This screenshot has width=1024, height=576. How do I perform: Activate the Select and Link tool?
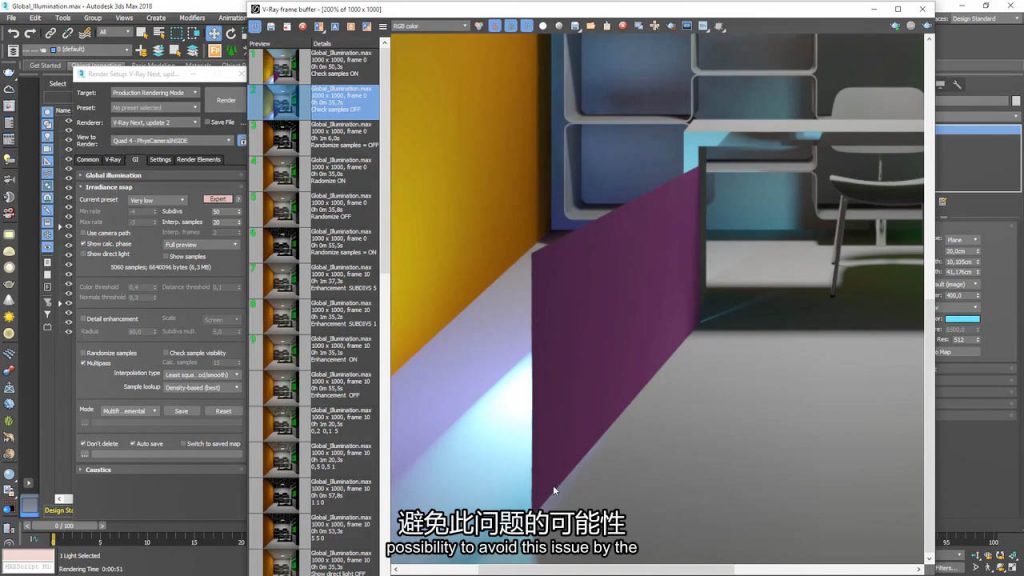(x=50, y=33)
